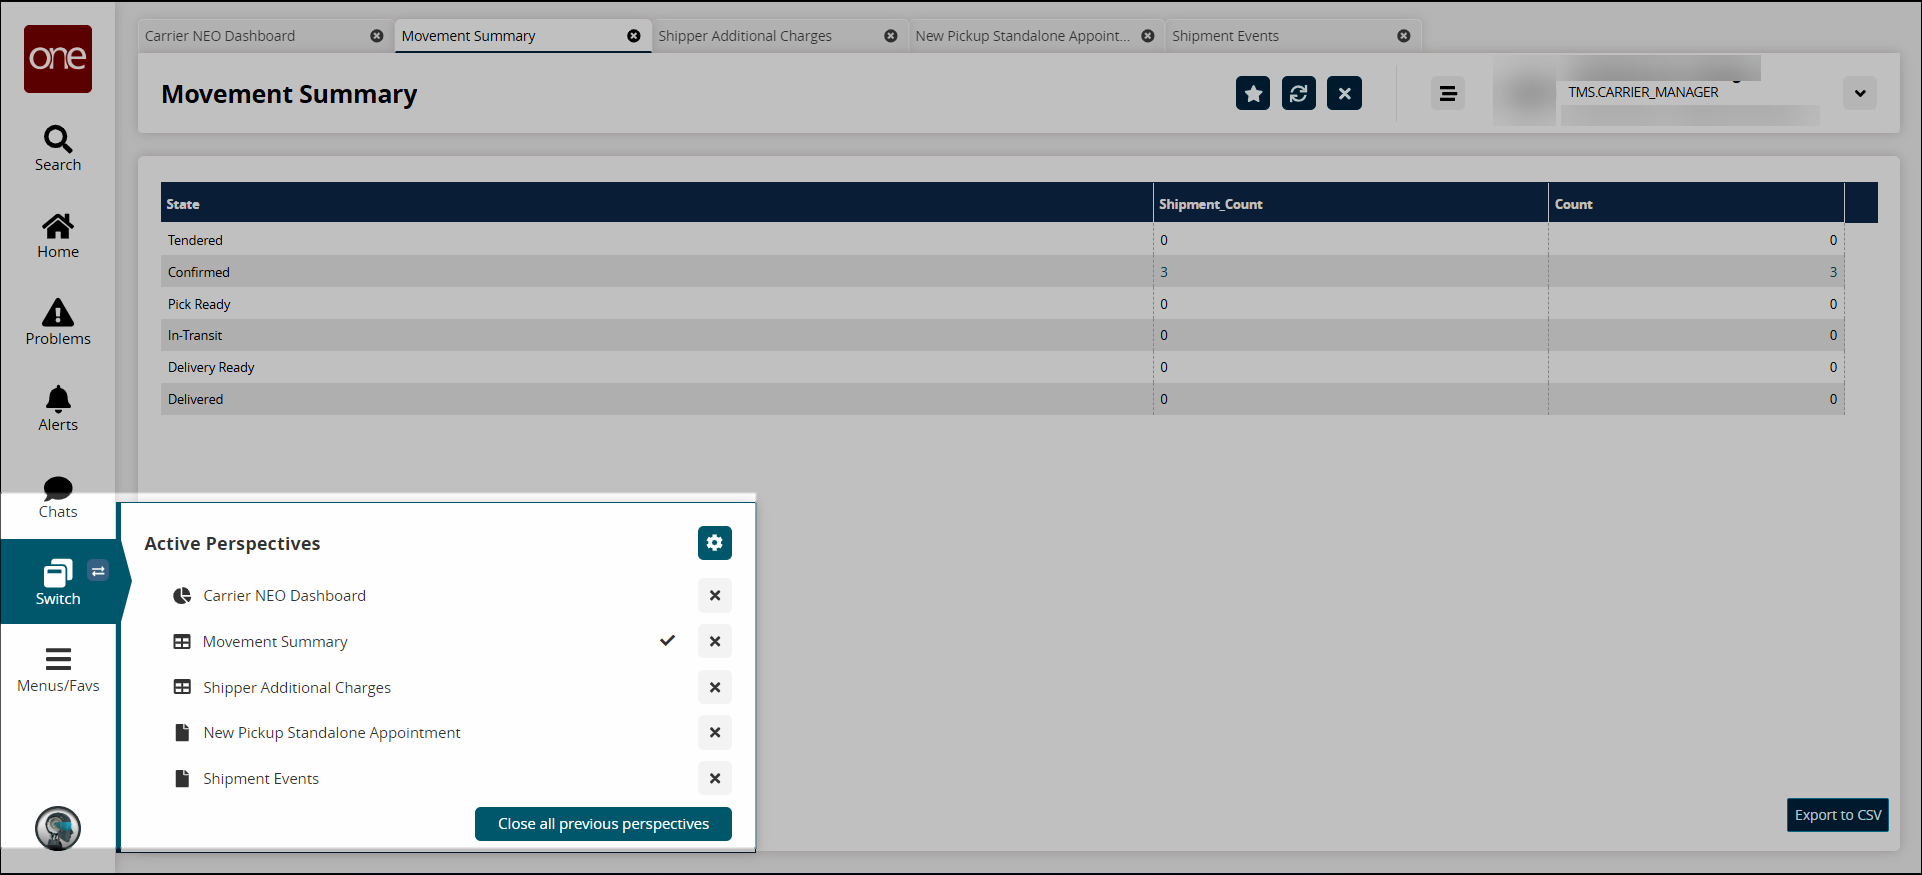Click document icon beside Shipment Events perspective
Screen dimensions: 1922x875
(x=182, y=778)
